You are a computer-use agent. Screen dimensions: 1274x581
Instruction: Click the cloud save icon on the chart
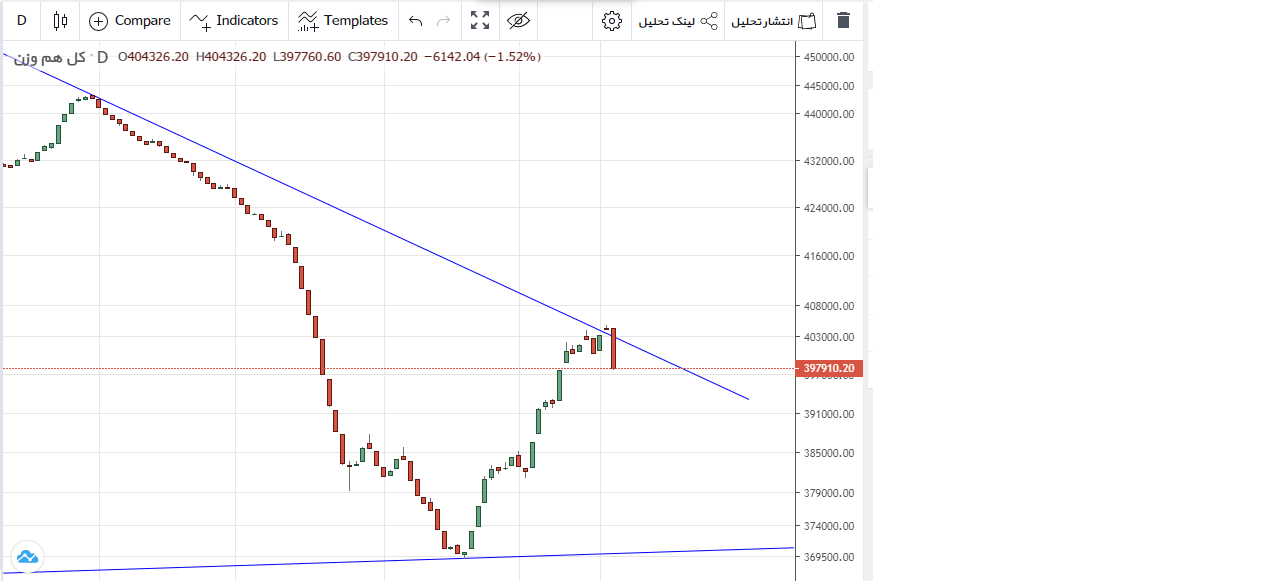pos(26,556)
